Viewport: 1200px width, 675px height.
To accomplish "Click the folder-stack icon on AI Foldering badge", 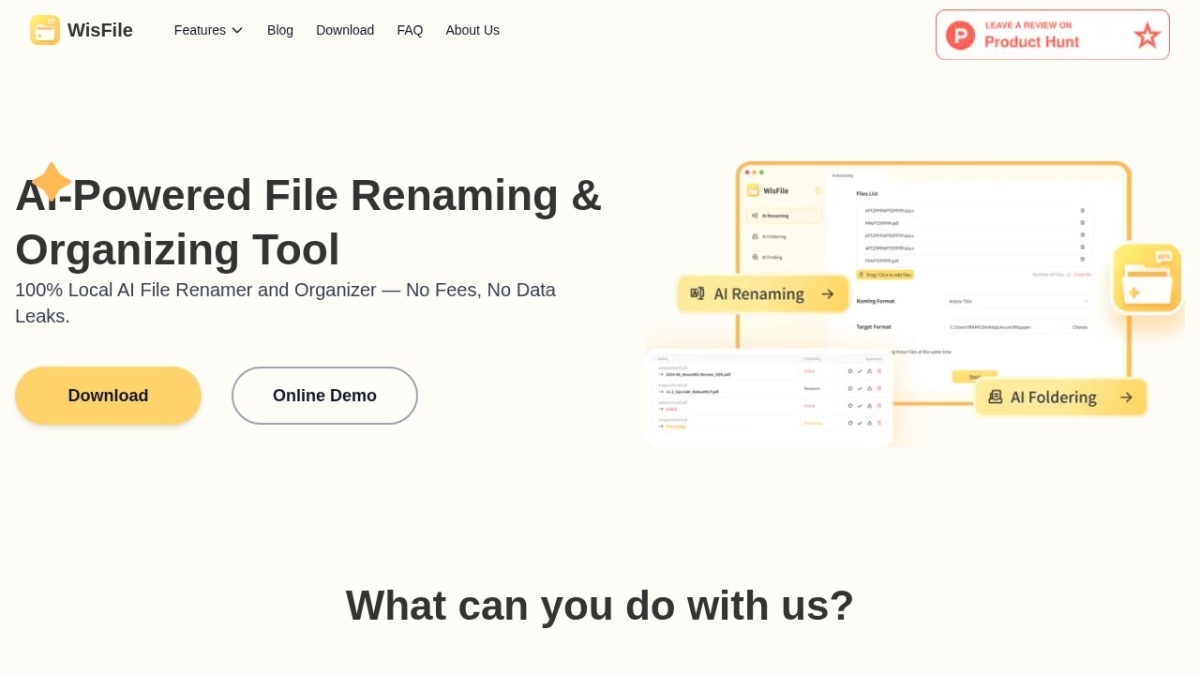I will [x=995, y=397].
